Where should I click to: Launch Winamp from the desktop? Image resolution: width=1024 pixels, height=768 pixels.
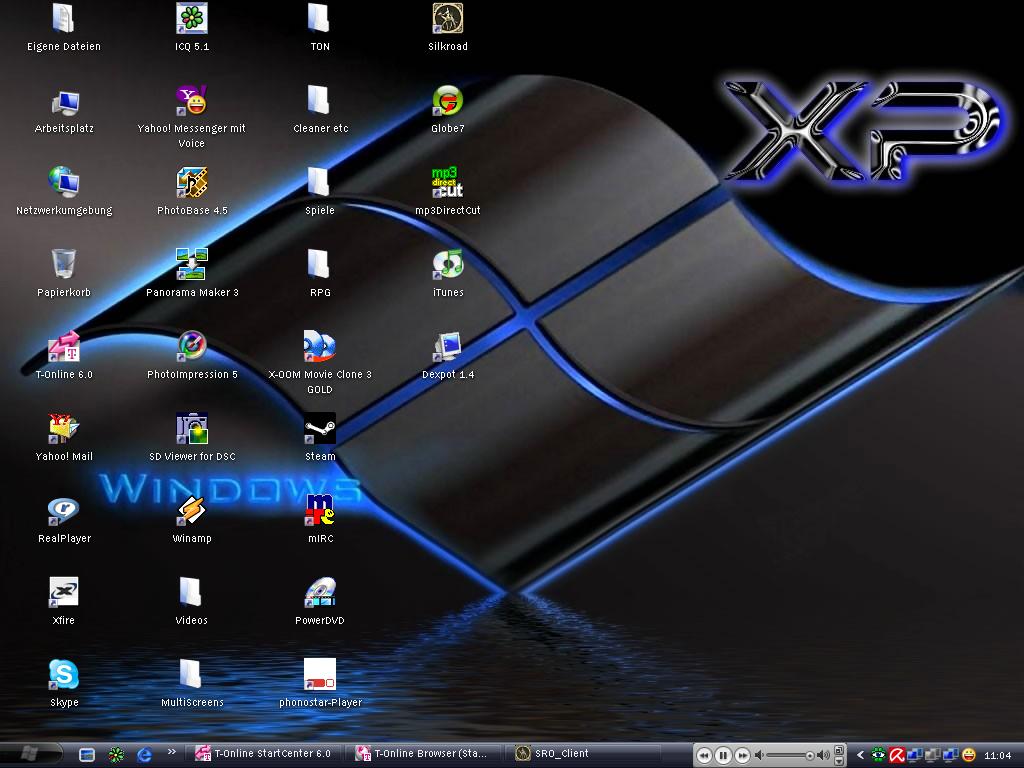191,511
